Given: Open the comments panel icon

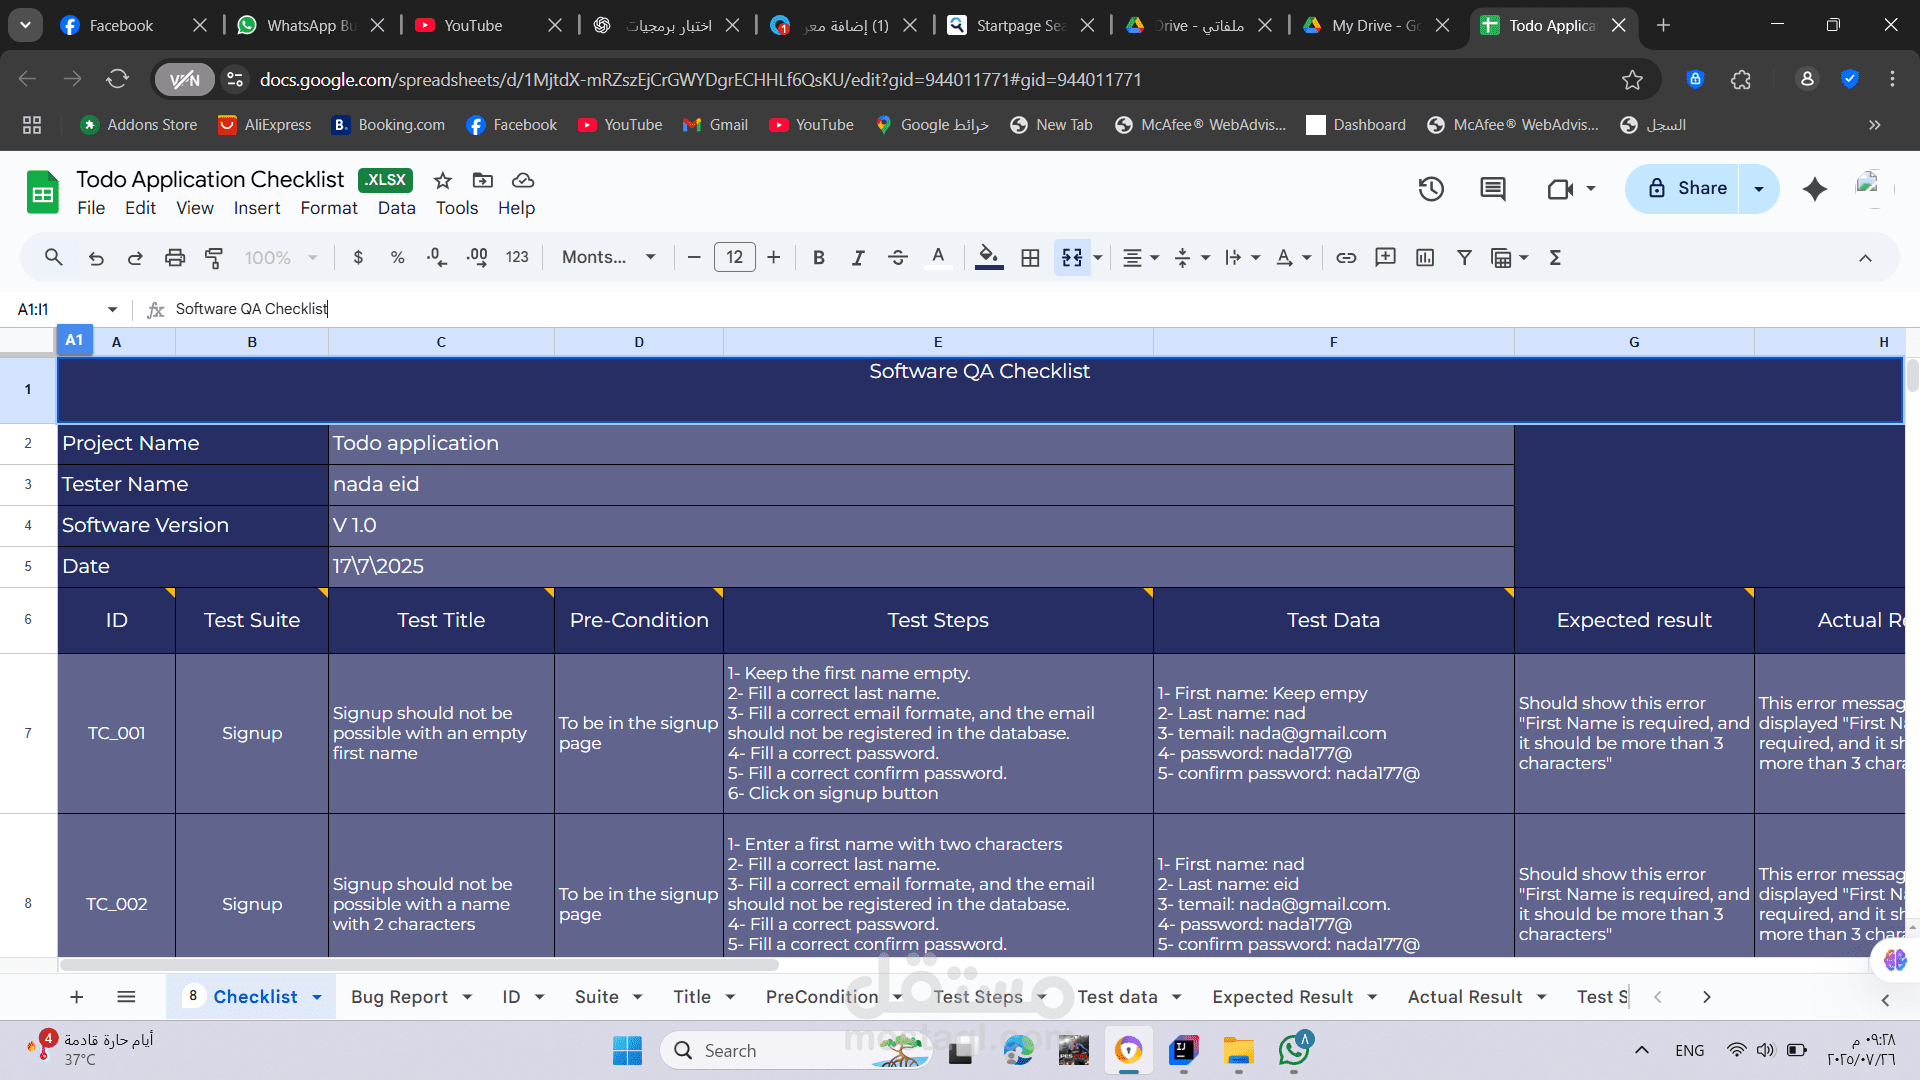Looking at the screenshot, I should tap(1492, 189).
